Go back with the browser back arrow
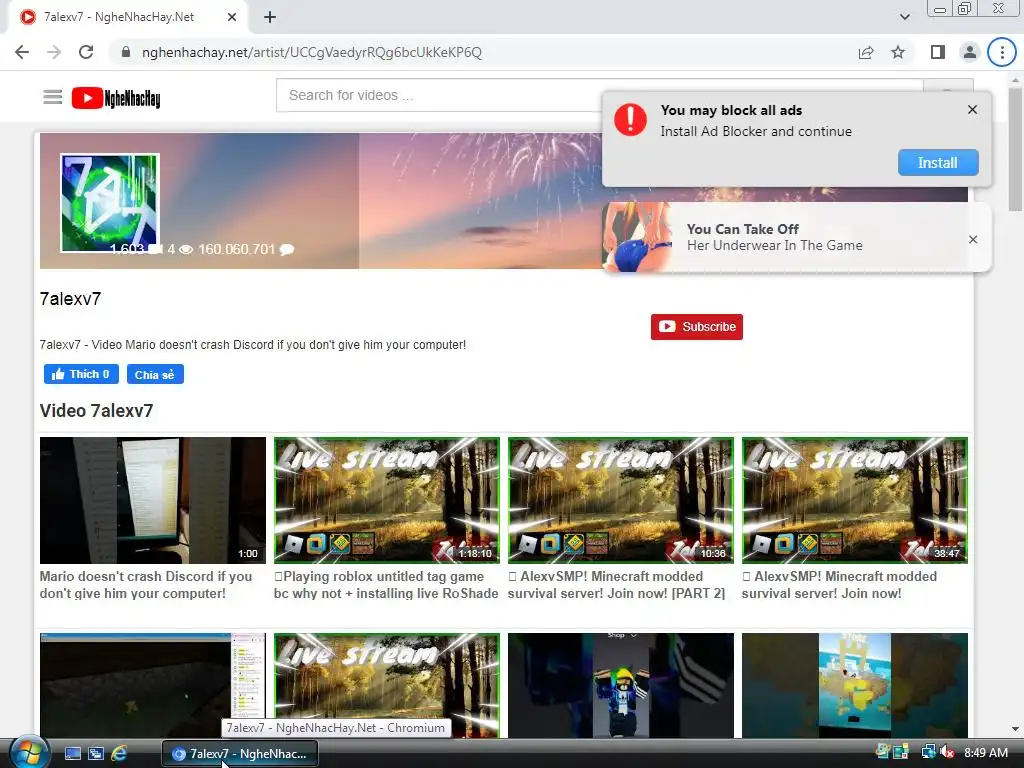This screenshot has width=1024, height=768. [x=22, y=52]
